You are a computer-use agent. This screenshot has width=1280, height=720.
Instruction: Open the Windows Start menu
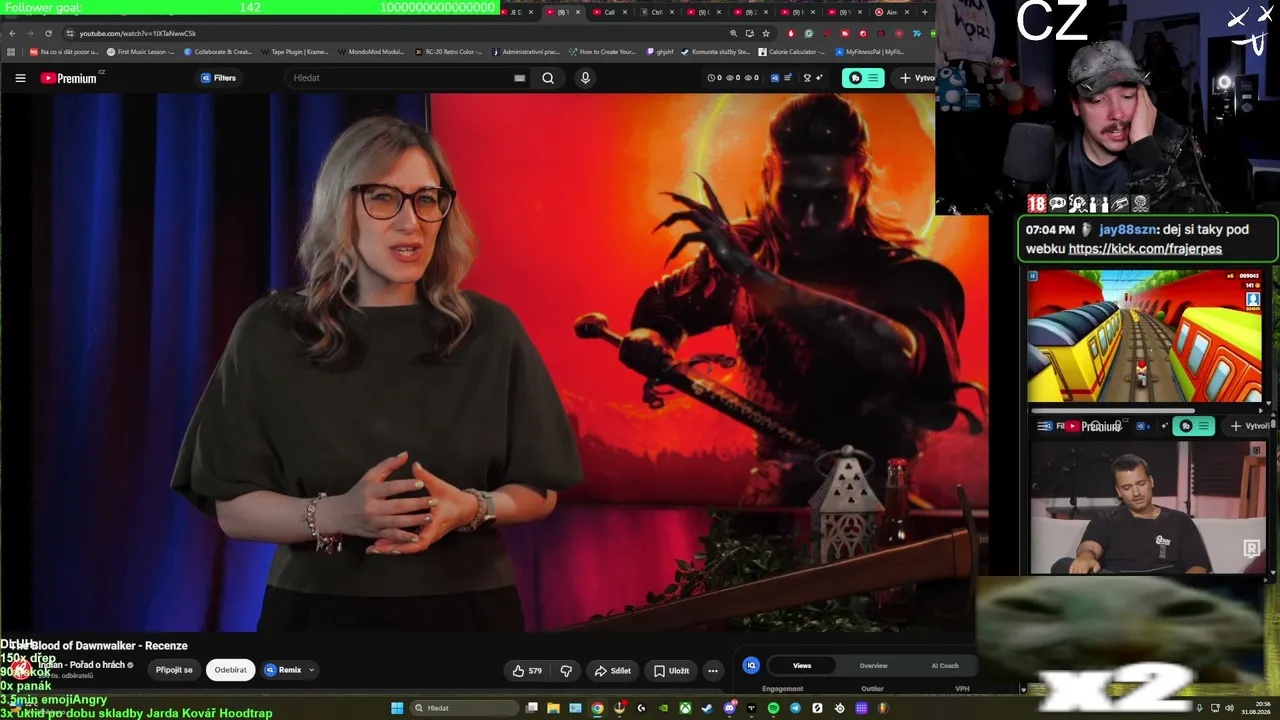coord(397,708)
